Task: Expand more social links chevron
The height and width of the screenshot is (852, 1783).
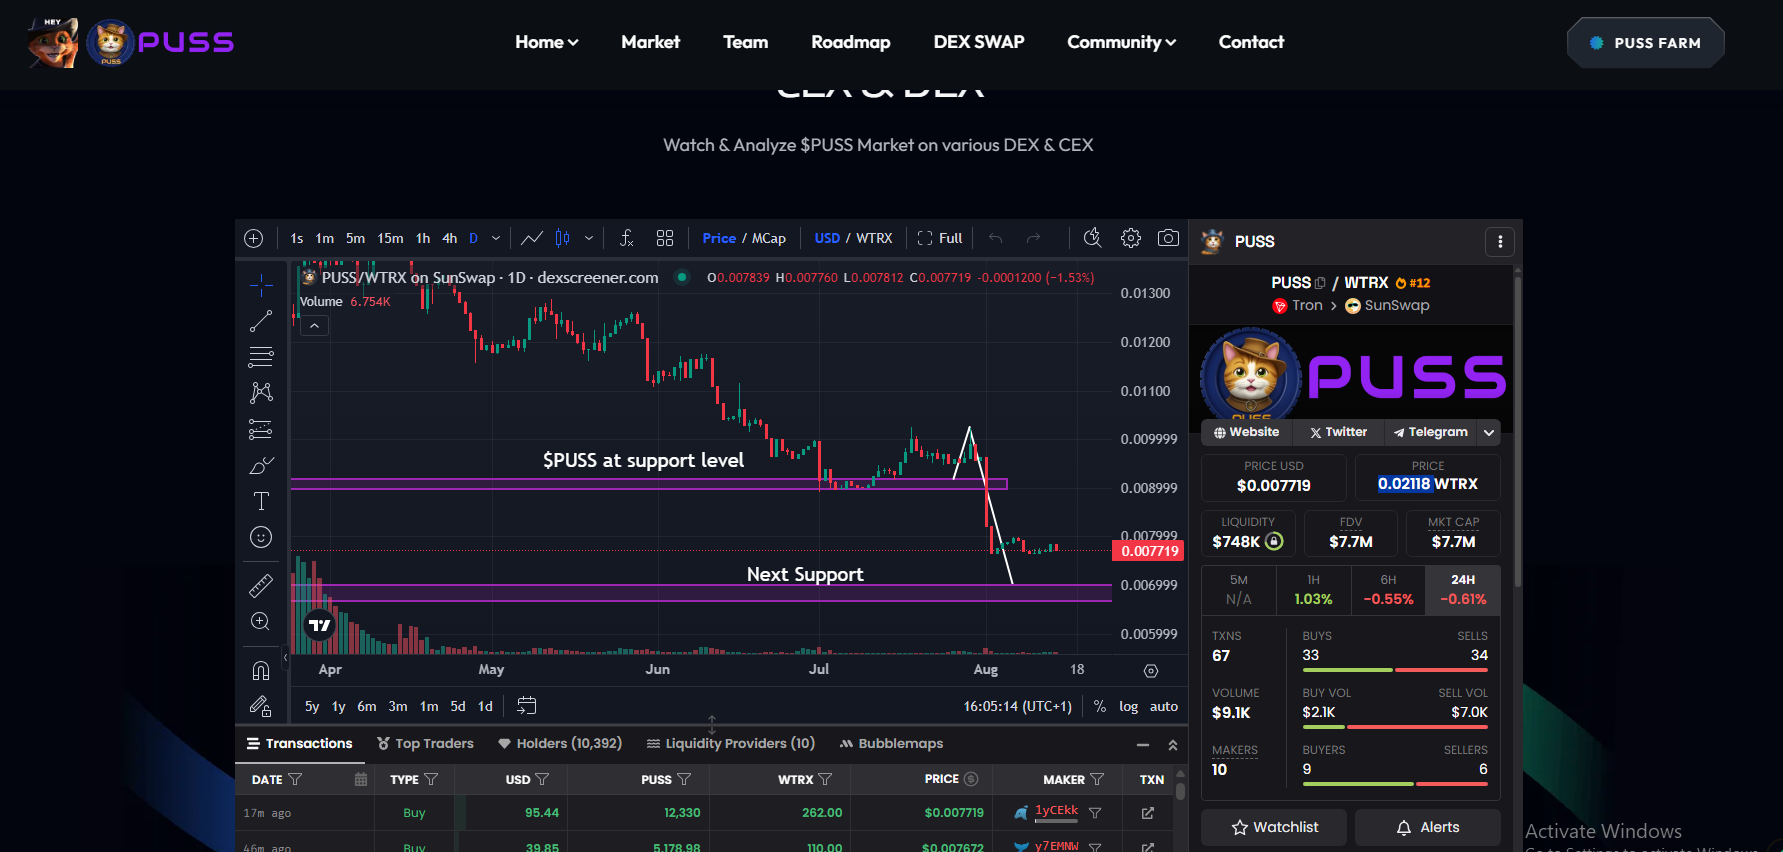Action: click(x=1489, y=432)
